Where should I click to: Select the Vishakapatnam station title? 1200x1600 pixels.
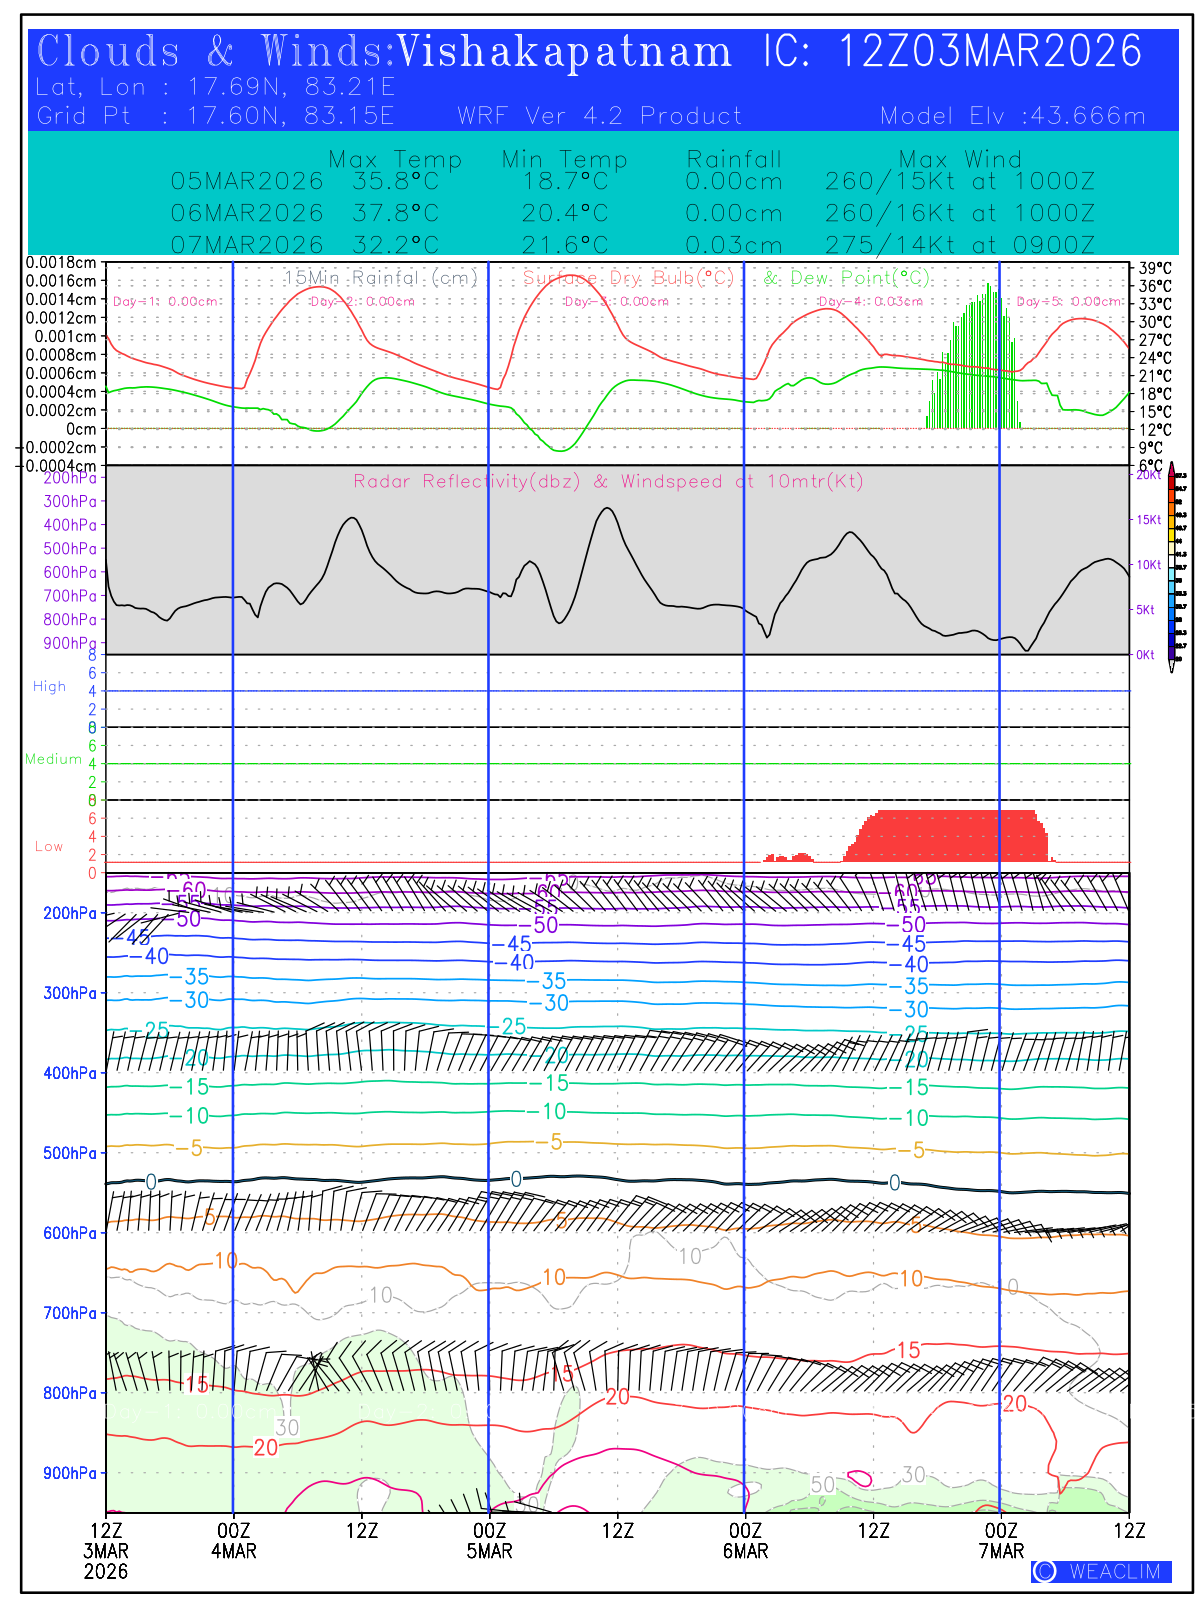tap(564, 52)
